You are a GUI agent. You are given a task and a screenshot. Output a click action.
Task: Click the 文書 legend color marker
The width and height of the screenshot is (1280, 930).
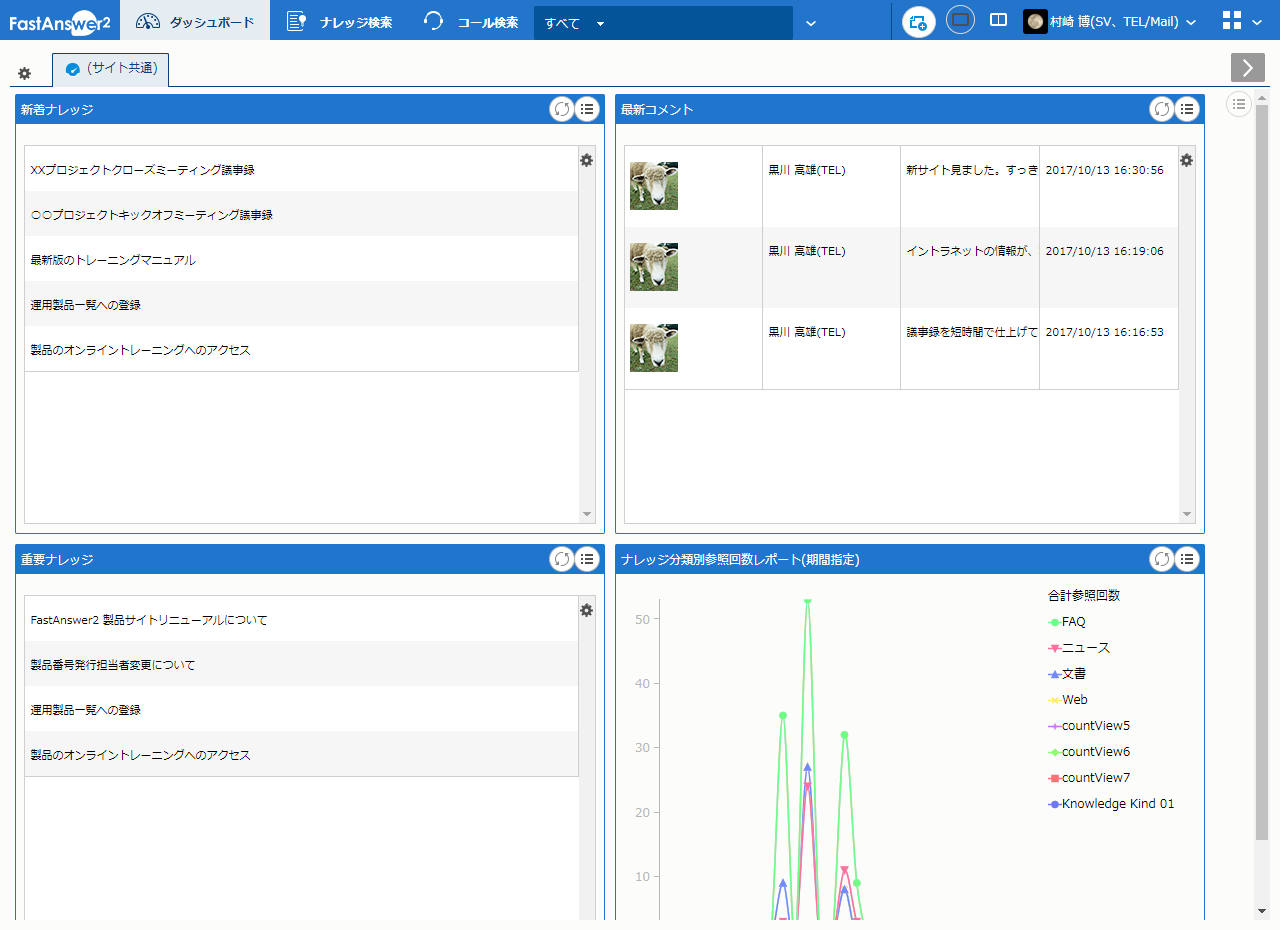coord(1054,674)
